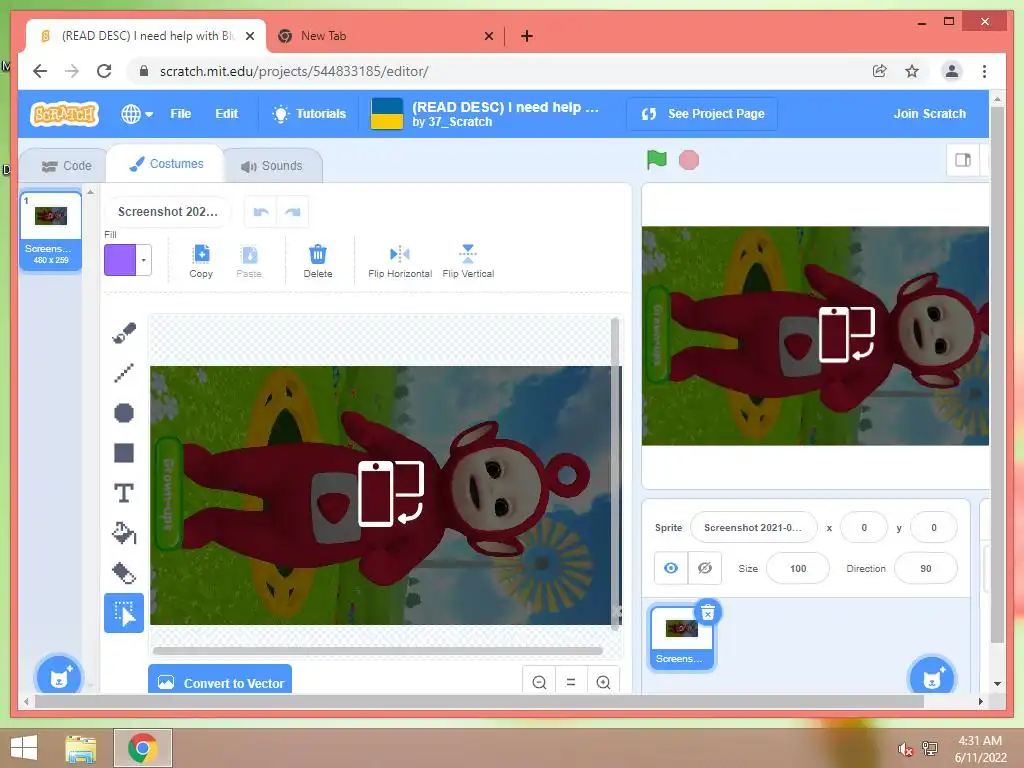
Task: Click the Choose a Costume cat button
Action: tap(59, 676)
